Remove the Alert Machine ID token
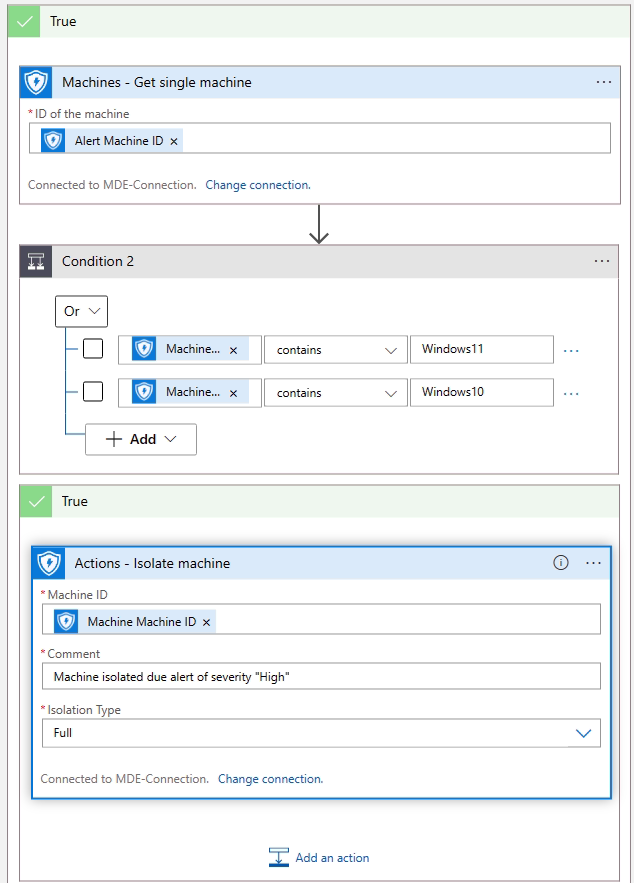634x883 pixels. pyautogui.click(x=174, y=142)
